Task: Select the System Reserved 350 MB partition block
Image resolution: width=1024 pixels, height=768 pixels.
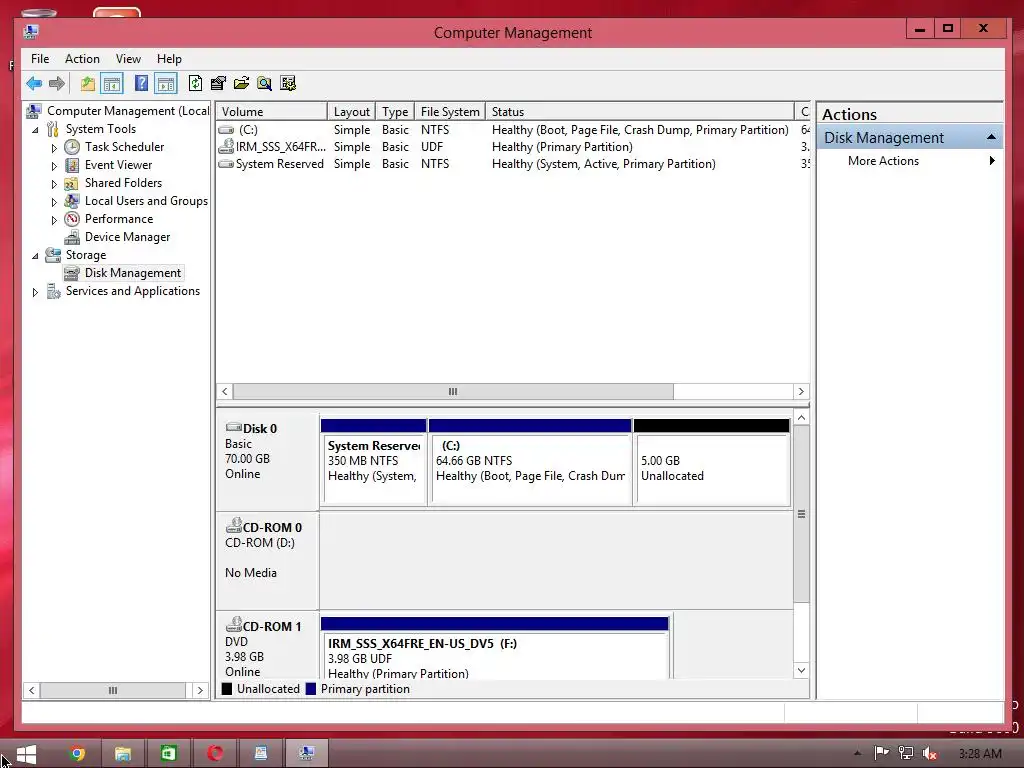Action: (x=374, y=462)
